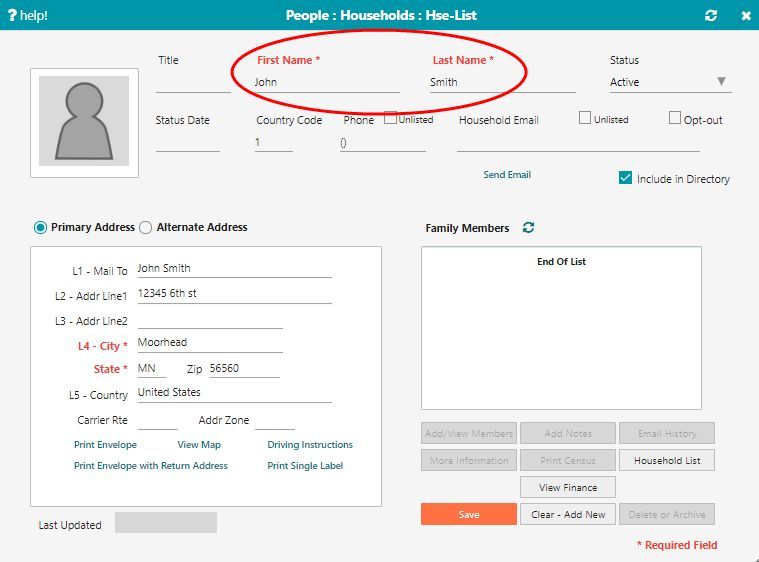Viewport: 759px width, 562px height.
Task: Open Driving Instructions link
Action: (310, 444)
